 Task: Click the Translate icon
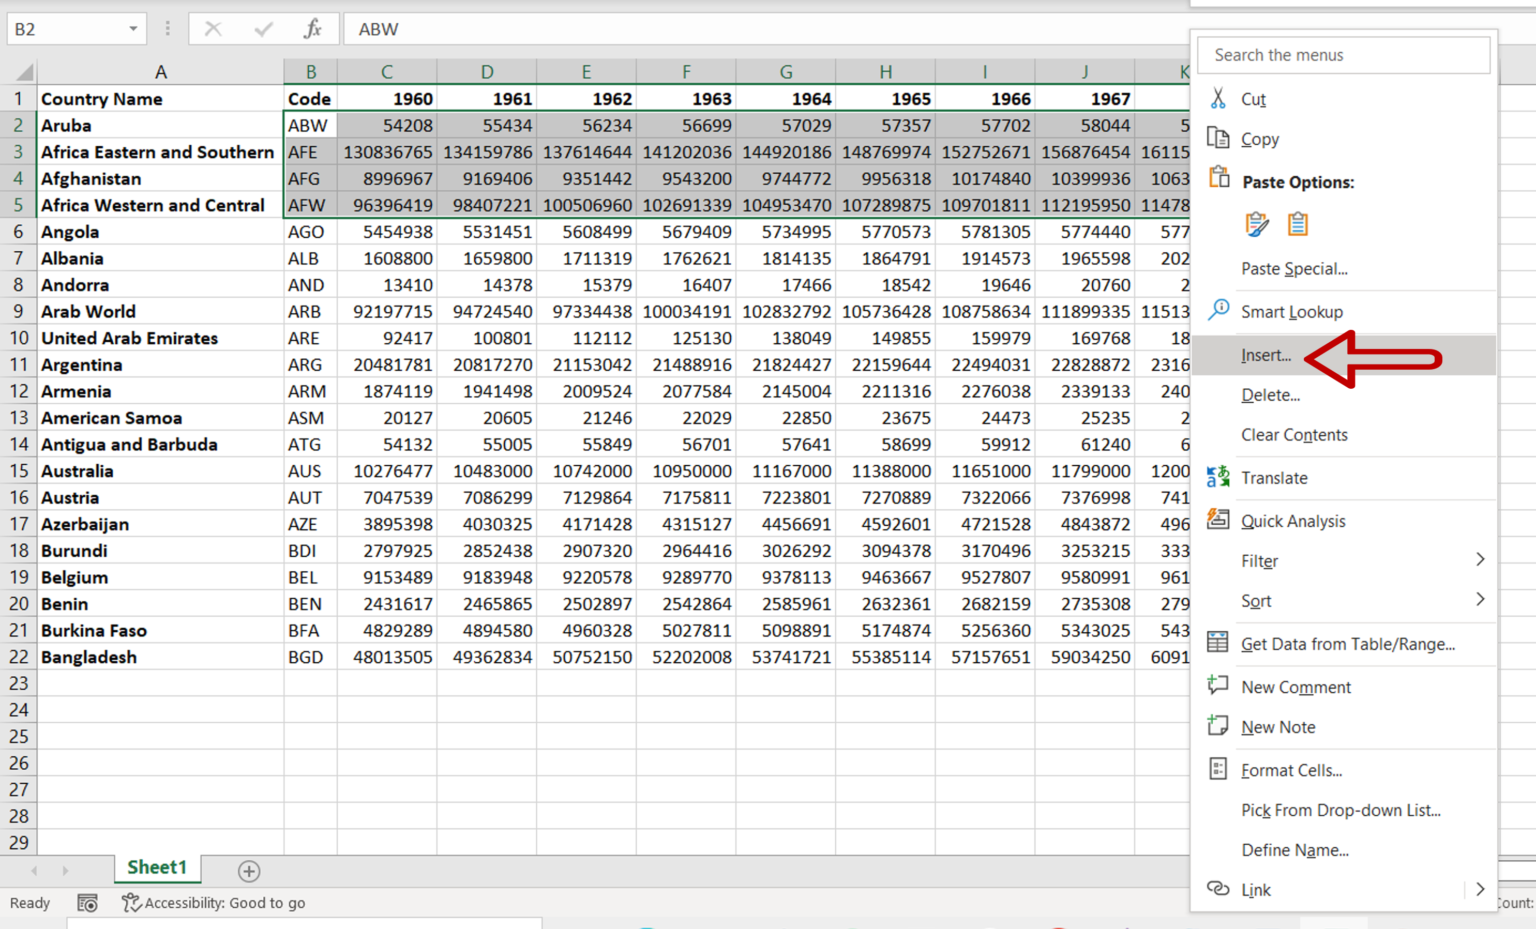click(x=1218, y=477)
